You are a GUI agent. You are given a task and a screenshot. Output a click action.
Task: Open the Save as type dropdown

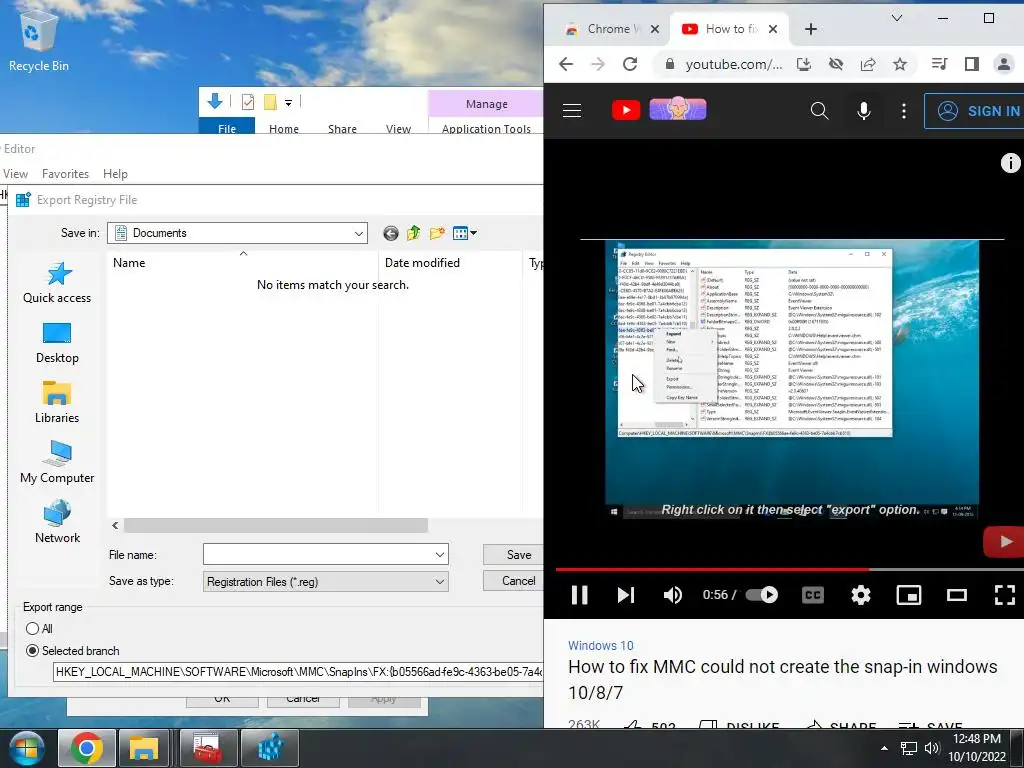coord(326,581)
